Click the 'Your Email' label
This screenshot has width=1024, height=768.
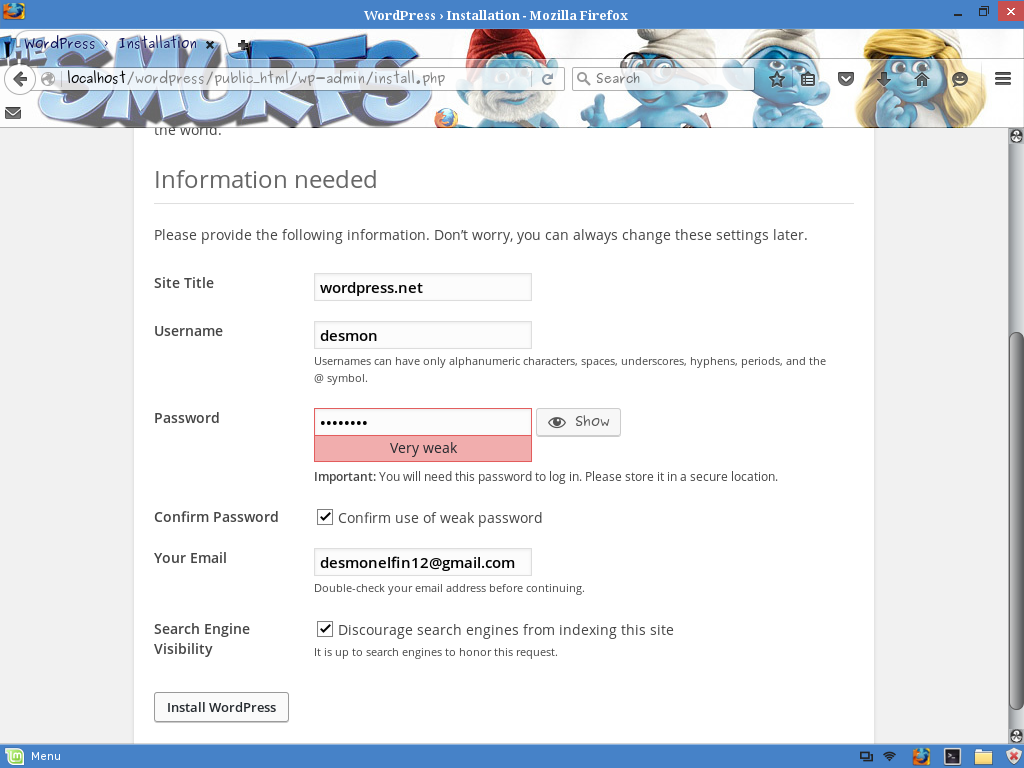click(190, 558)
